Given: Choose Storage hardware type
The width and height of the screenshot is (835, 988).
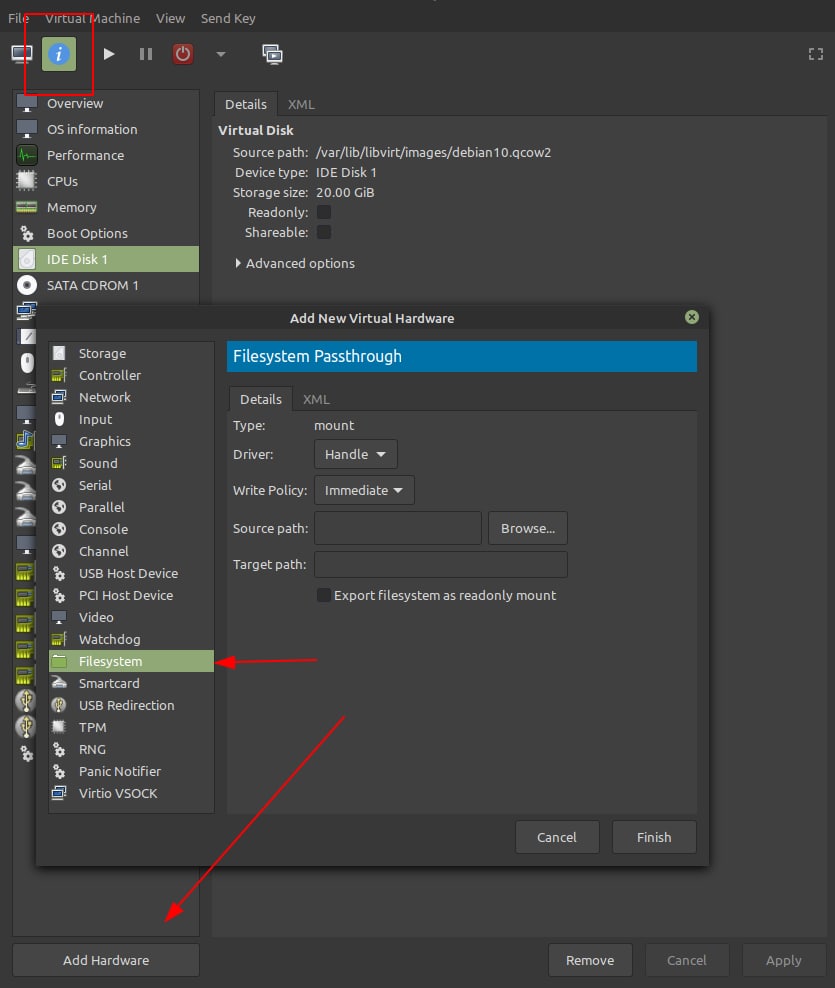Looking at the screenshot, I should (132, 353).
